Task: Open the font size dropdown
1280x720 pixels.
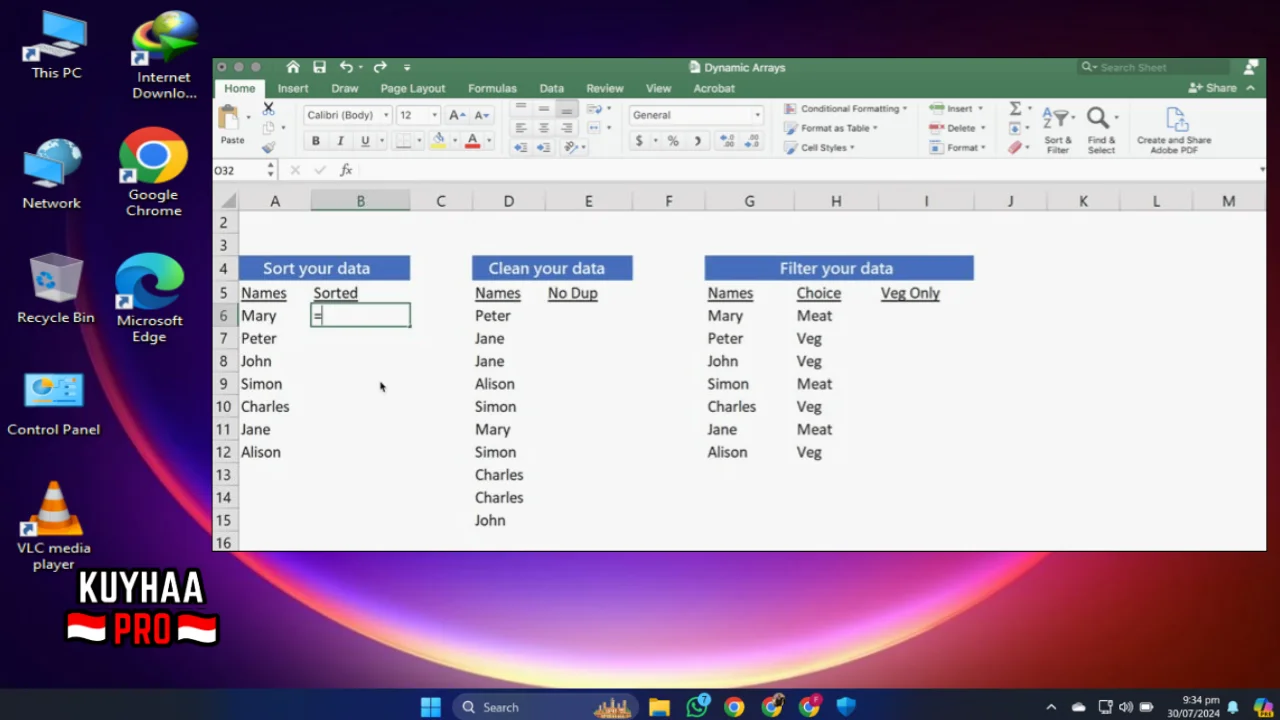Action: click(434, 115)
